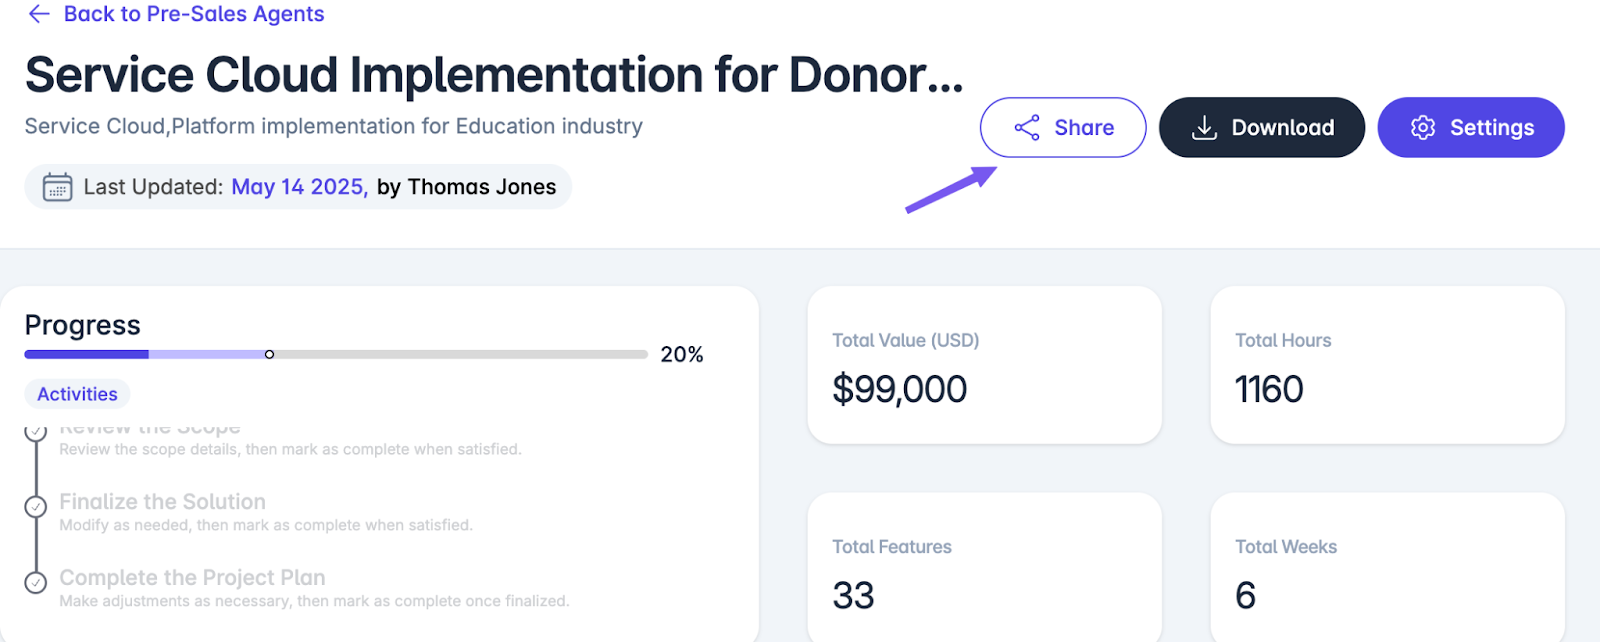Click the Download button

click(1262, 127)
